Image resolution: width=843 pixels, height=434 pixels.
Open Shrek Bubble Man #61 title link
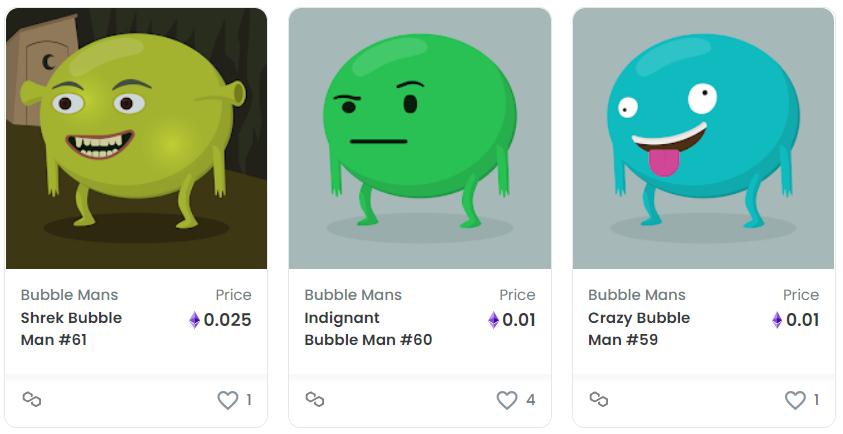coord(72,329)
